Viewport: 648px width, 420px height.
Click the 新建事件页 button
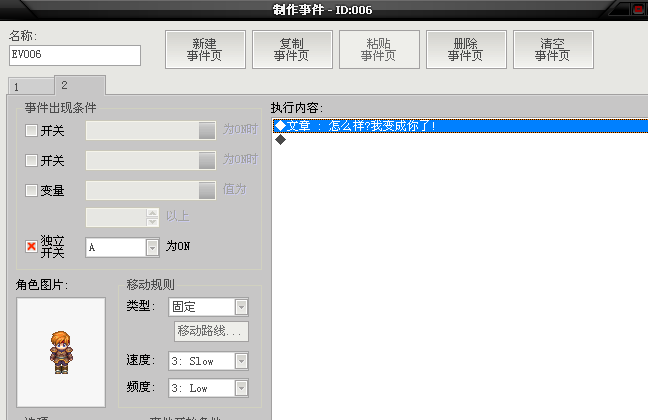coord(205,49)
